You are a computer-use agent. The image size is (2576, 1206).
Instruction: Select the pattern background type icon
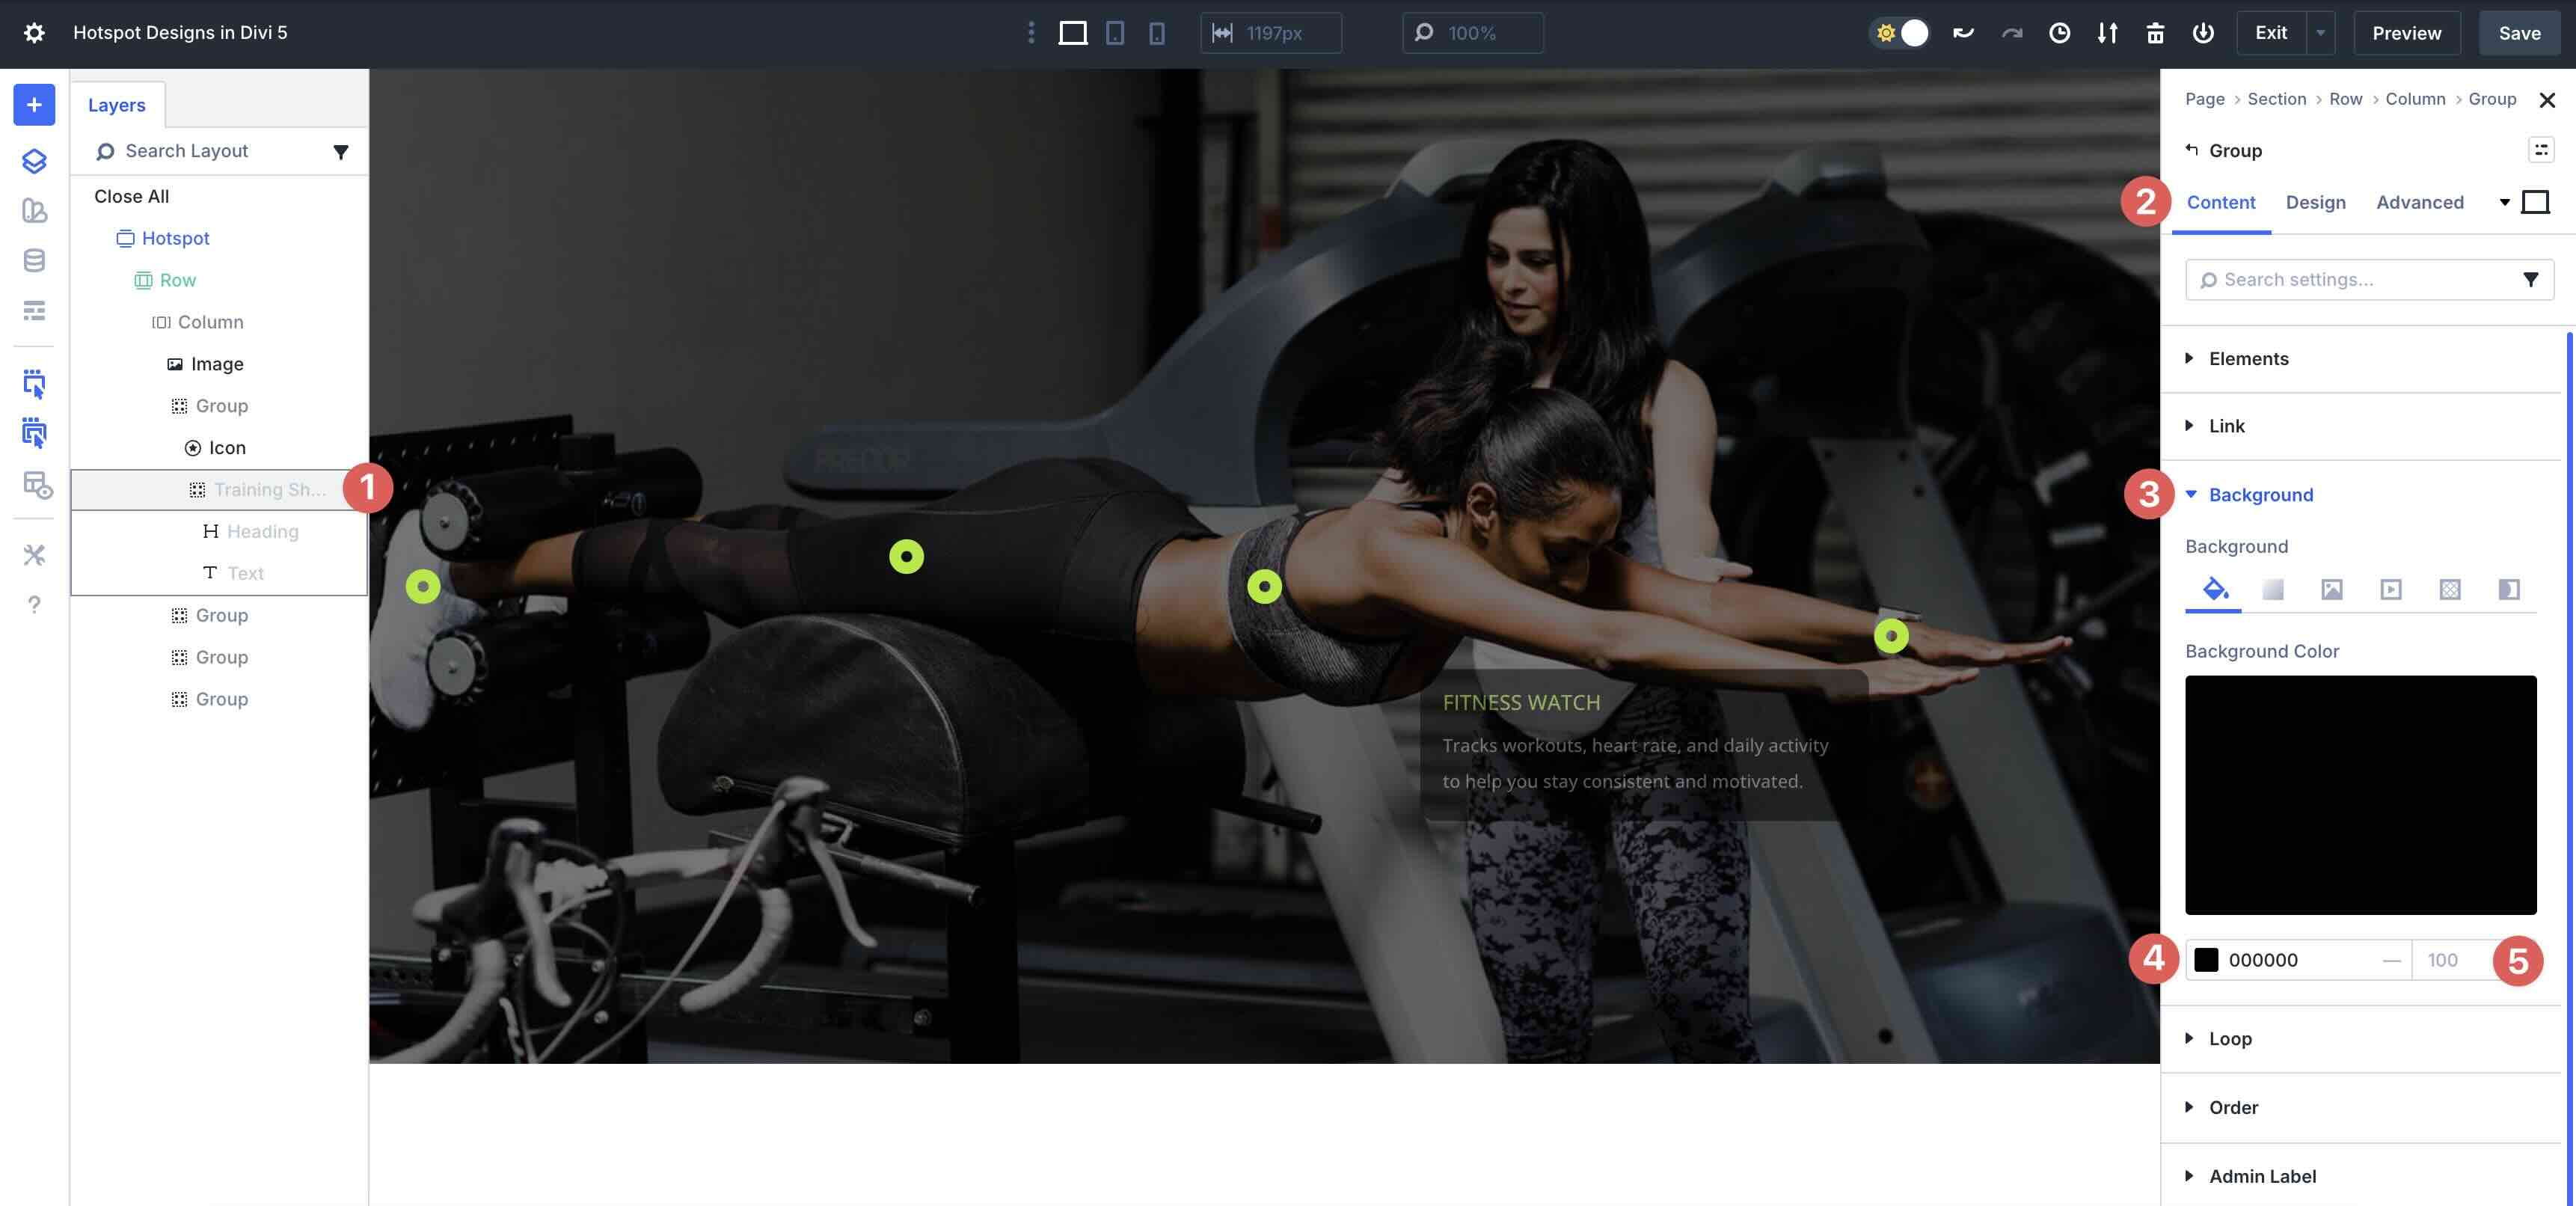point(2449,589)
